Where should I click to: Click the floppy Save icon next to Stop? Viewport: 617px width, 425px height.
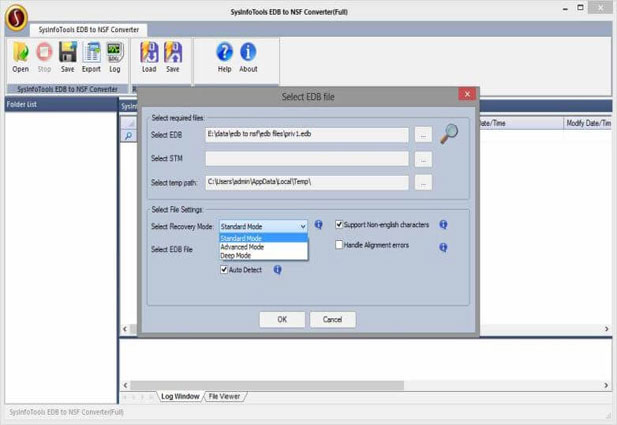point(68,52)
